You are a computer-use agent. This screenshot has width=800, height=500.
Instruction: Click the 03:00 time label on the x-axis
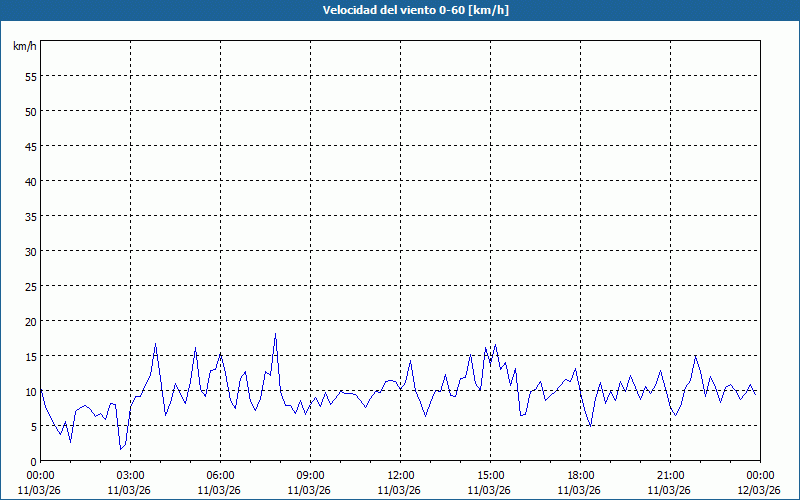pyautogui.click(x=130, y=475)
